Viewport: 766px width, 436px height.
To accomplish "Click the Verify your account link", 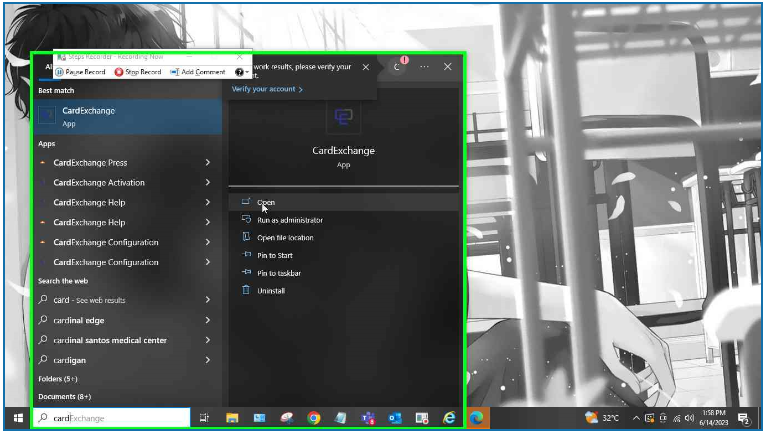I will click(267, 89).
